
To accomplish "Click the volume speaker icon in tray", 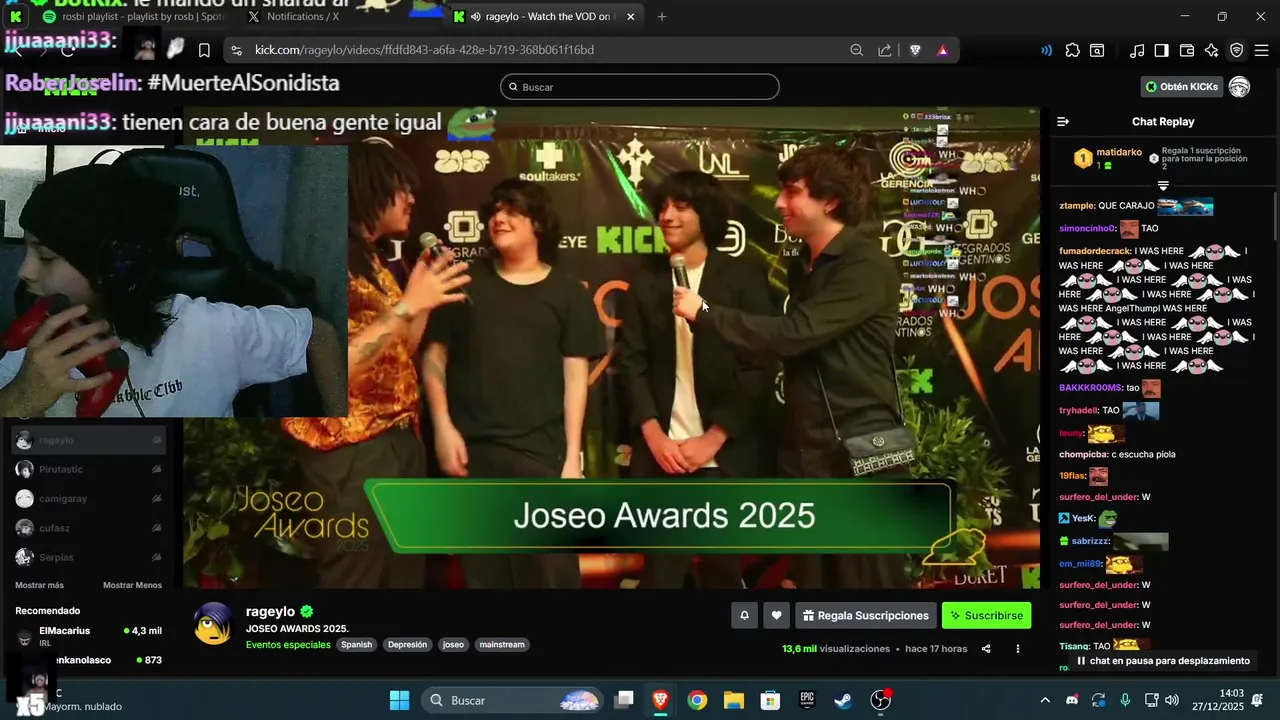I will point(1172,700).
